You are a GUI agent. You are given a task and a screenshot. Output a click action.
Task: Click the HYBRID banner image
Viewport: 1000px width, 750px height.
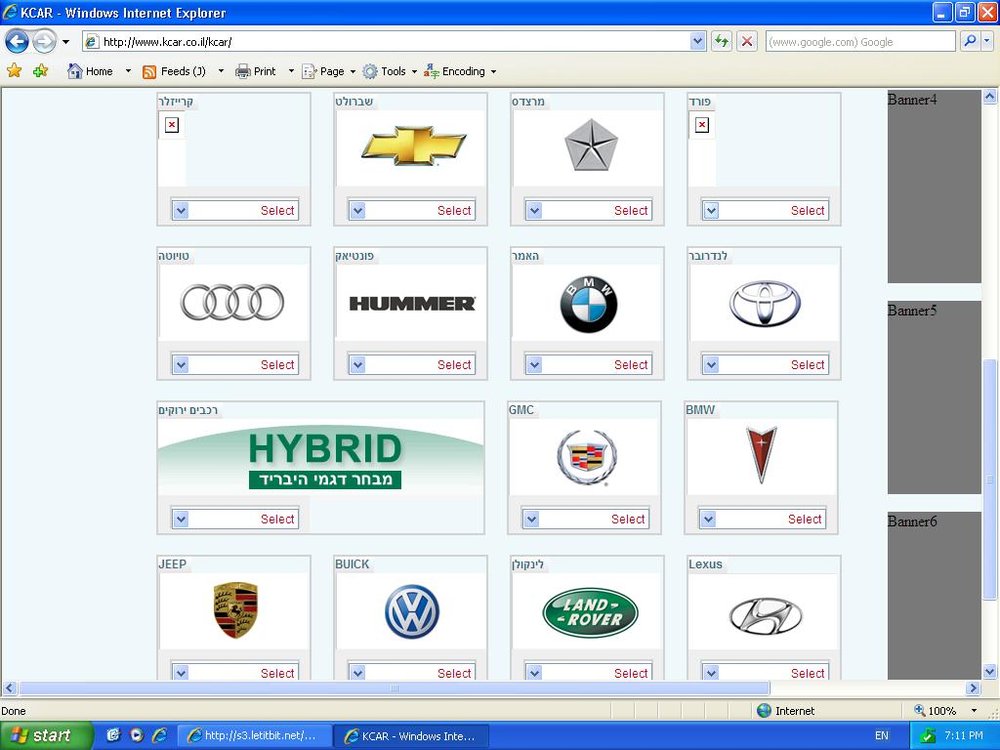click(321, 457)
